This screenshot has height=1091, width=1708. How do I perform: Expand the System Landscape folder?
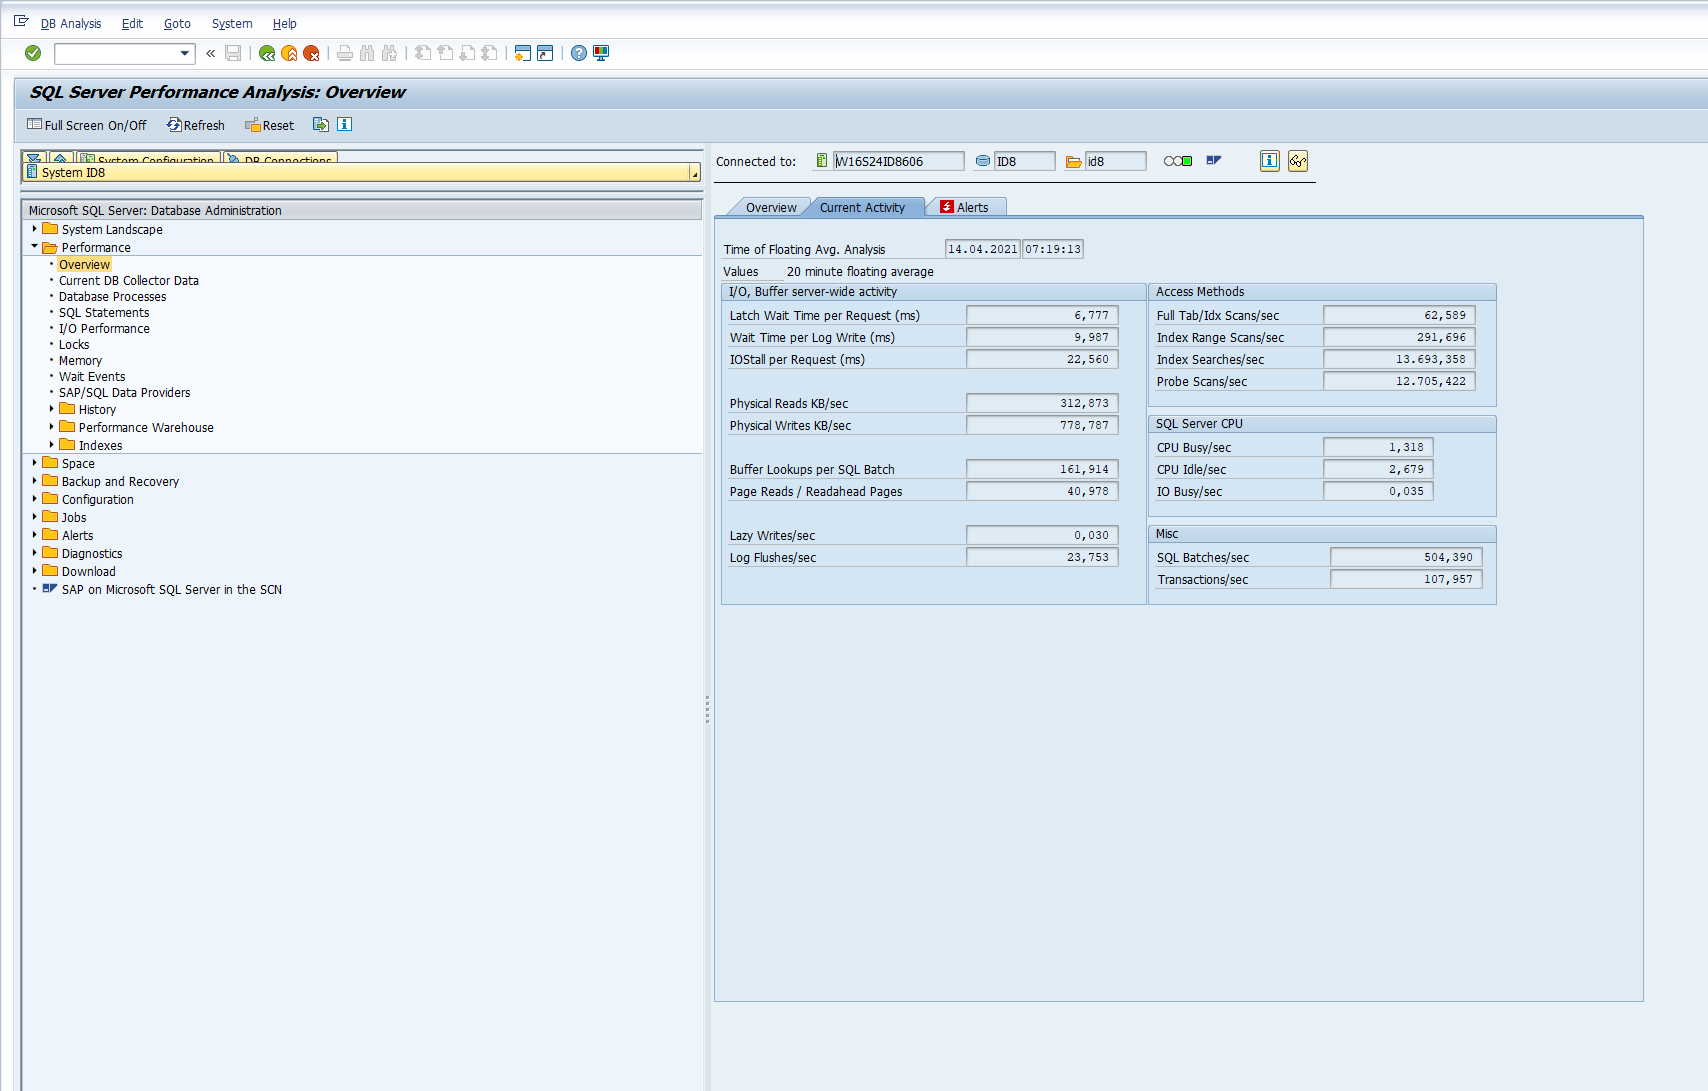pos(35,229)
